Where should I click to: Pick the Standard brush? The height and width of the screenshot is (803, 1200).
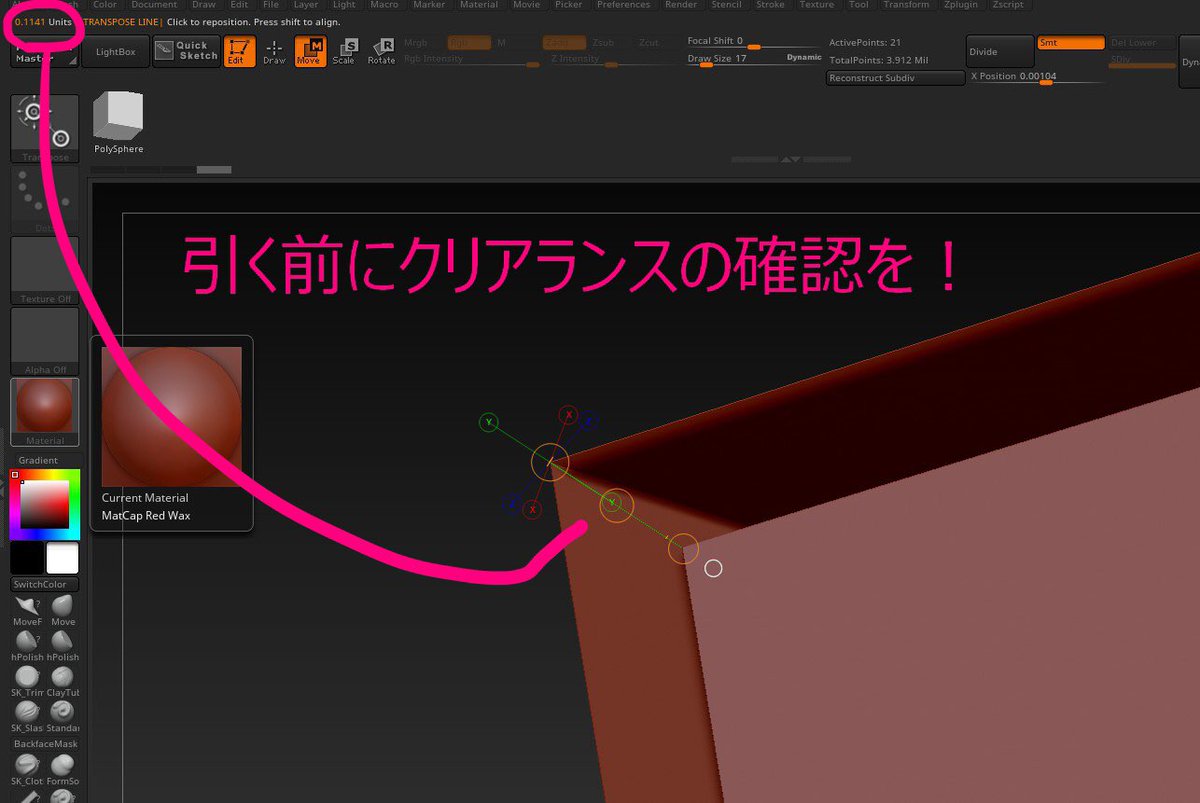tap(62, 712)
